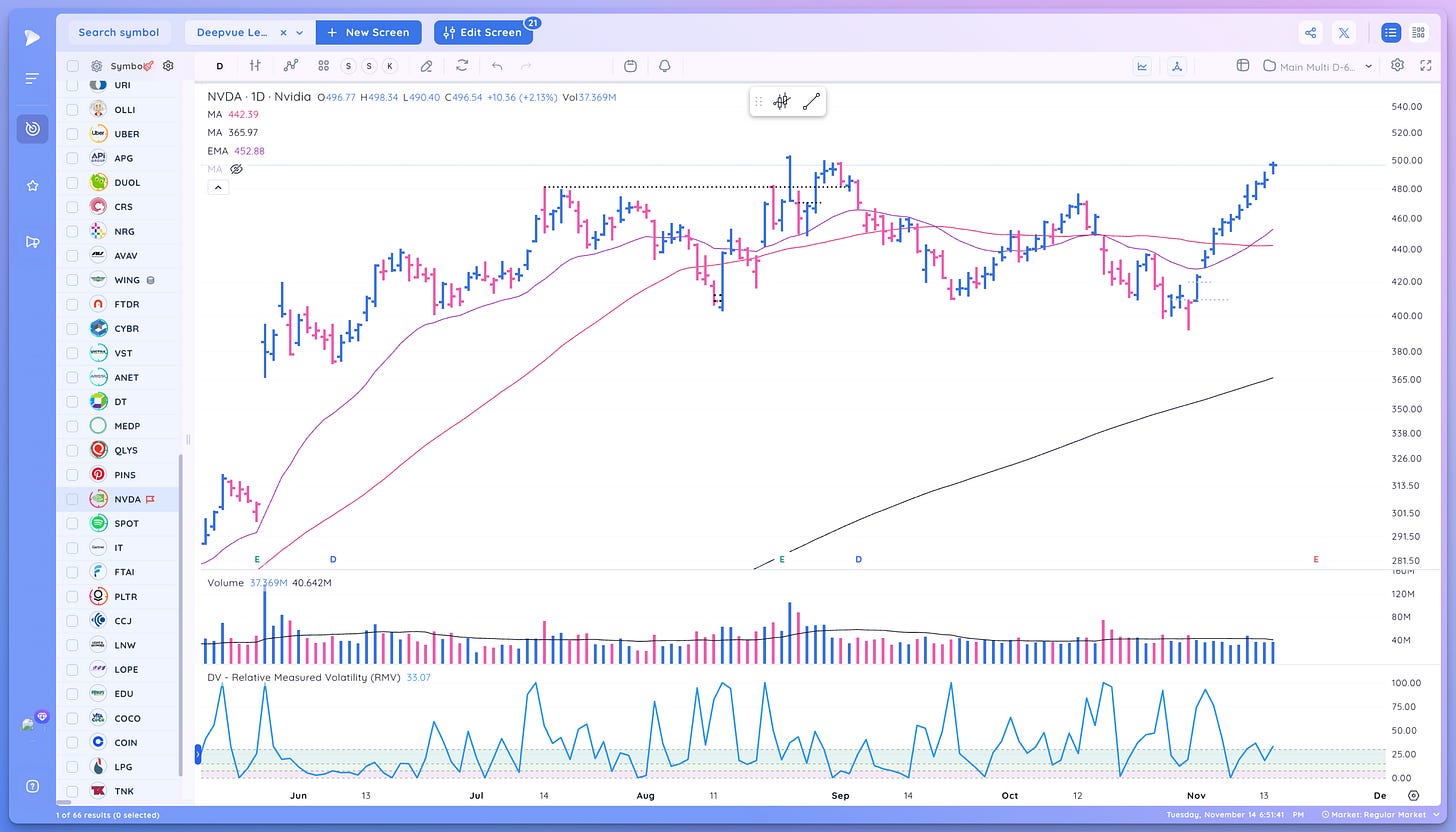Image resolution: width=1456 pixels, height=832 pixels.
Task: Check the DUOL row checkbox
Action: point(72,183)
